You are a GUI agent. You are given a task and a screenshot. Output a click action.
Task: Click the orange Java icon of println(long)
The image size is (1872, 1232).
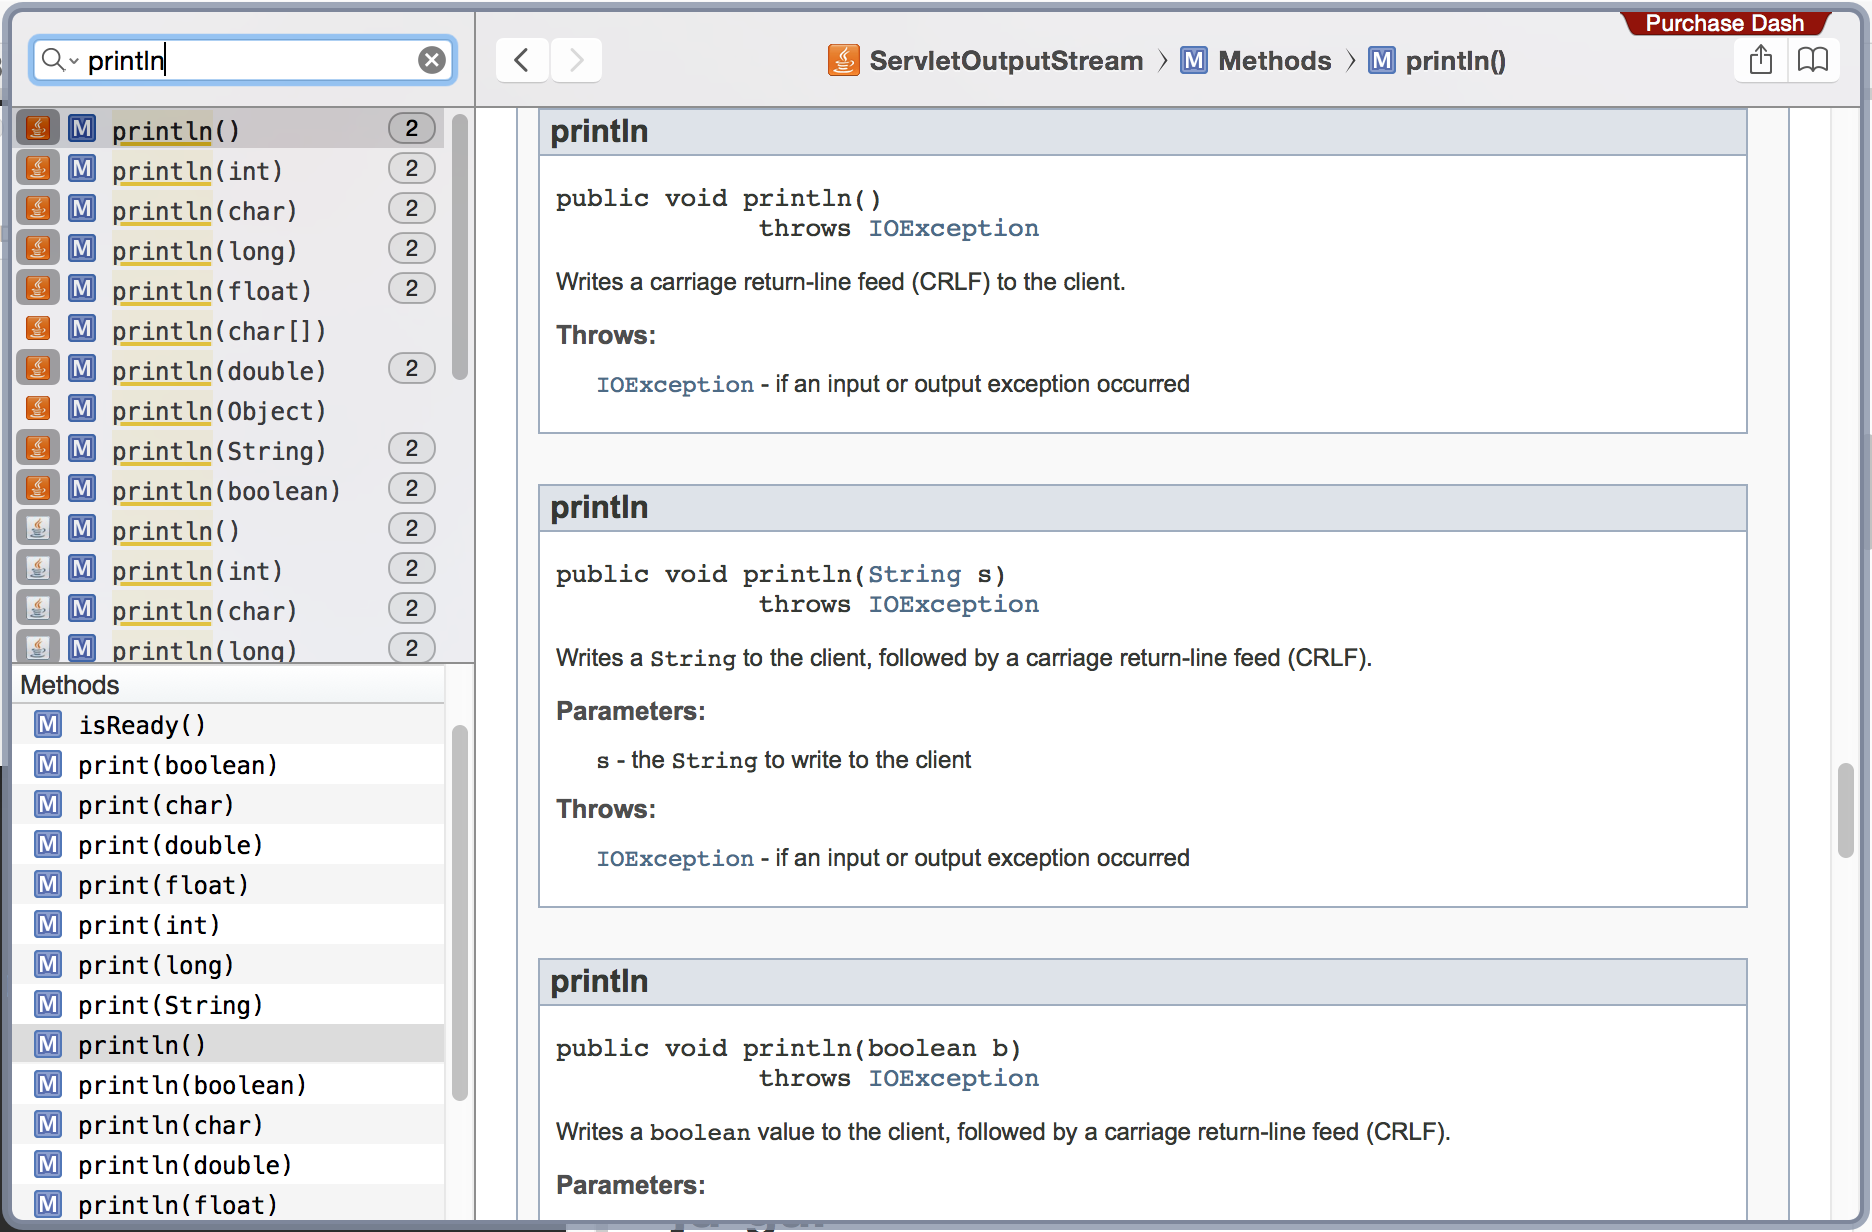point(38,249)
